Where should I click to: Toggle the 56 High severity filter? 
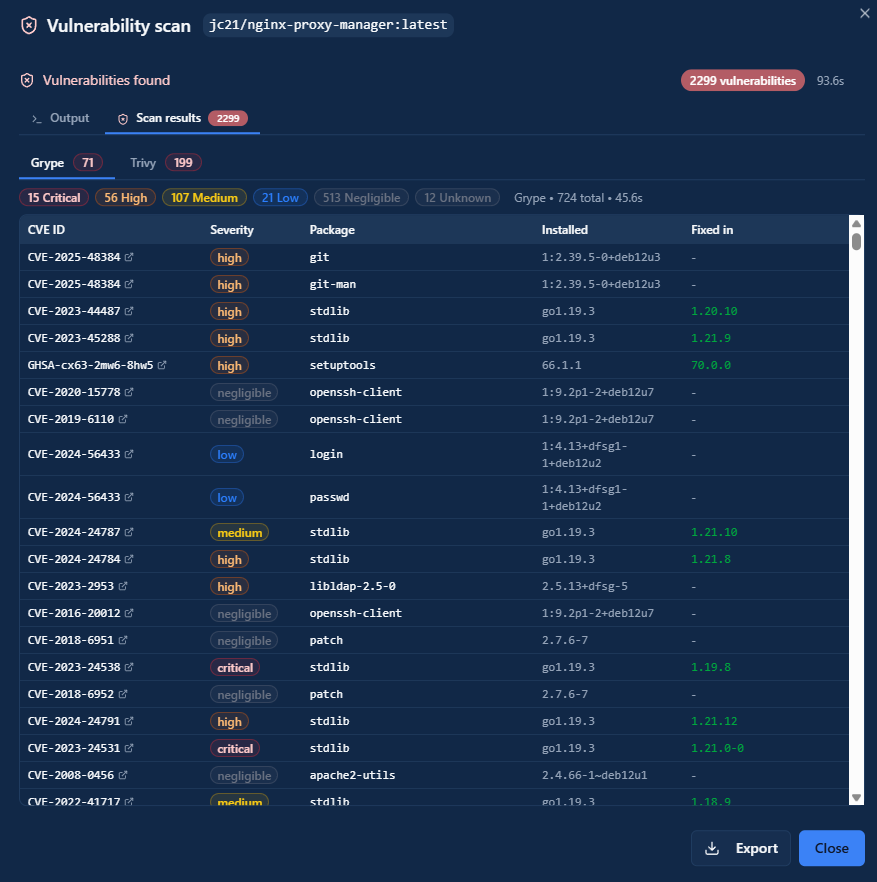pyautogui.click(x=125, y=198)
